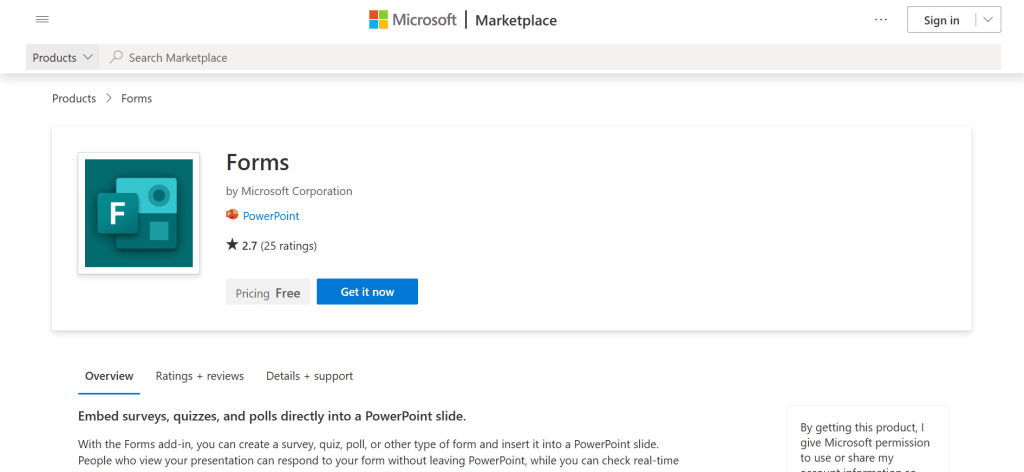The width and height of the screenshot is (1024, 472).
Task: Switch to the Ratings + reviews tab
Action: [200, 376]
